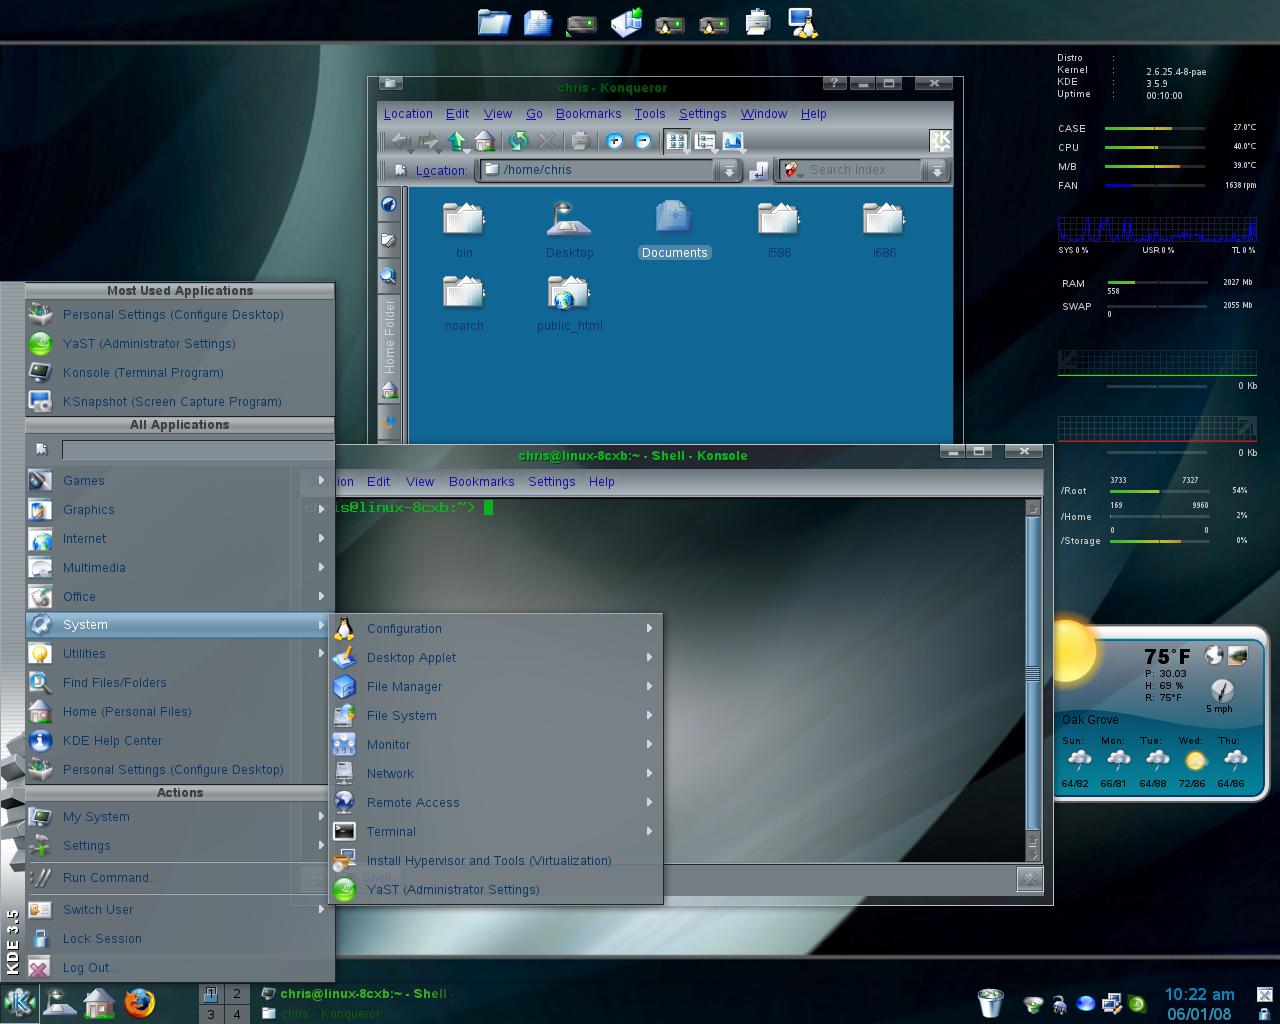Expand the Remote Access submenu
This screenshot has height=1024, width=1280.
point(495,802)
